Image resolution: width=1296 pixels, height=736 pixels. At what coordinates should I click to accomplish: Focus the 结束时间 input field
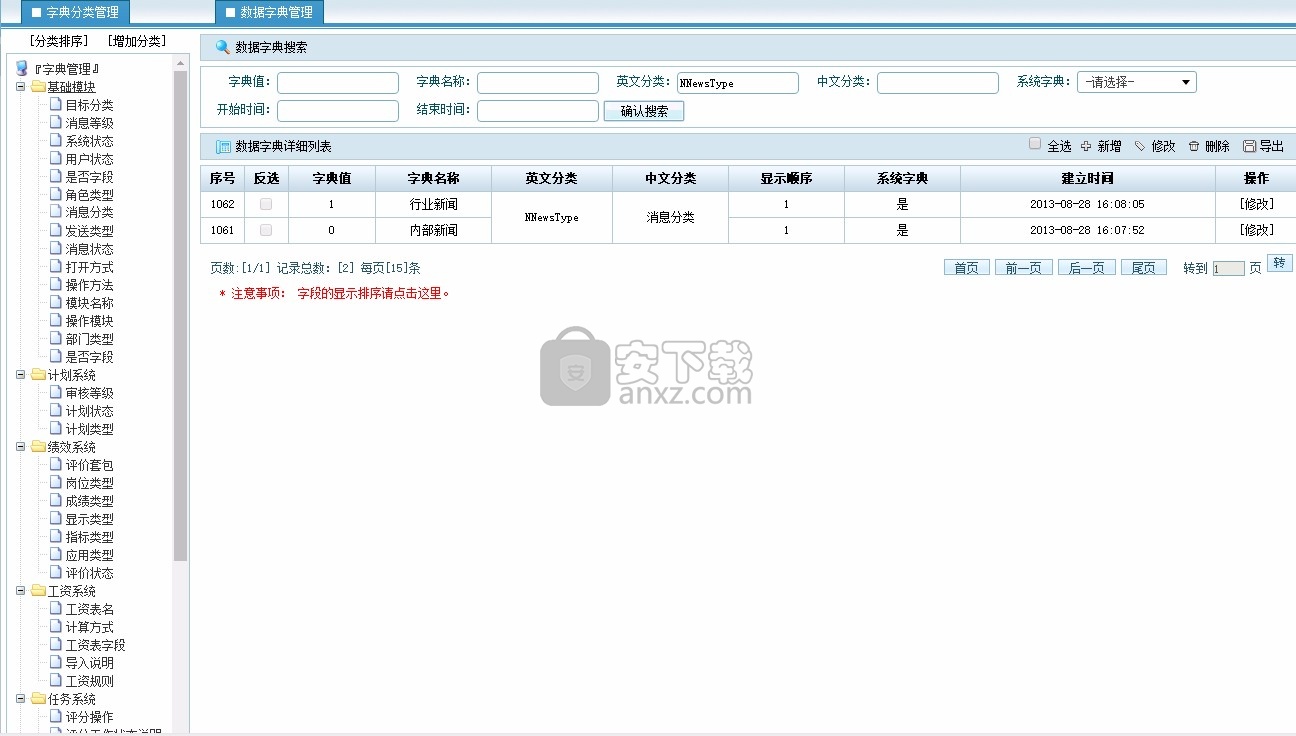pos(538,111)
